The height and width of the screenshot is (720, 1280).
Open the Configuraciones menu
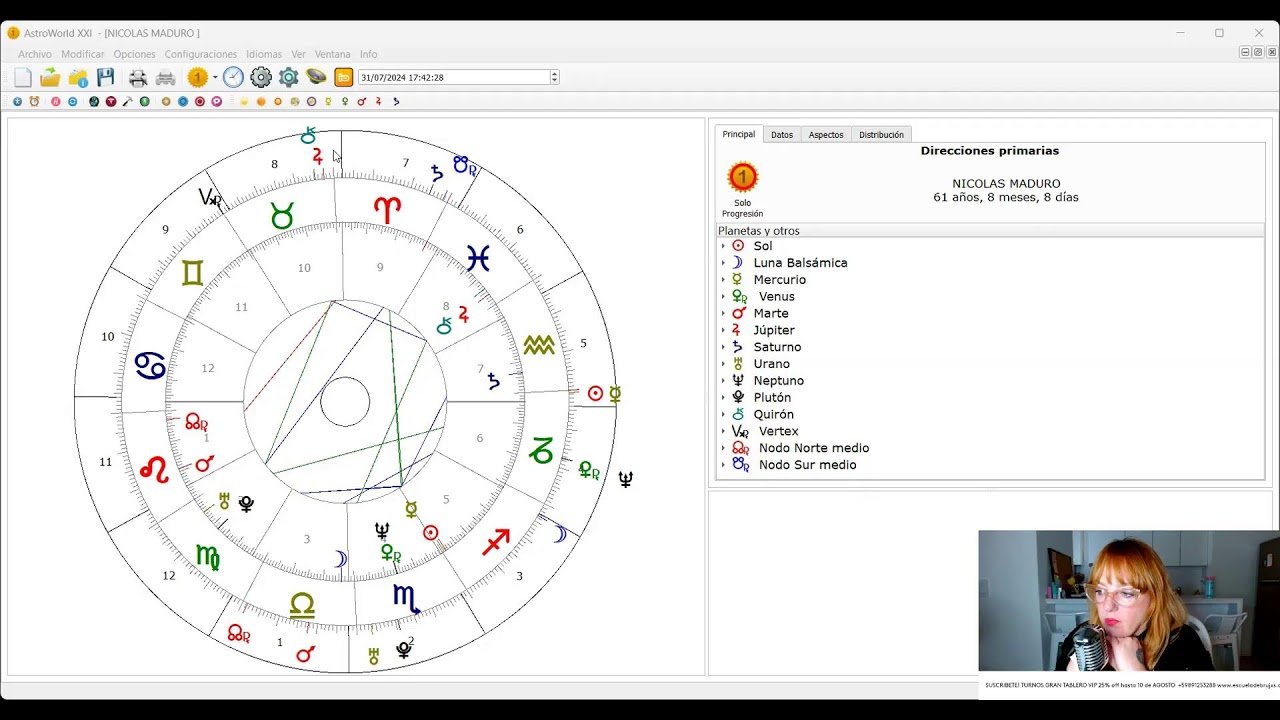201,54
